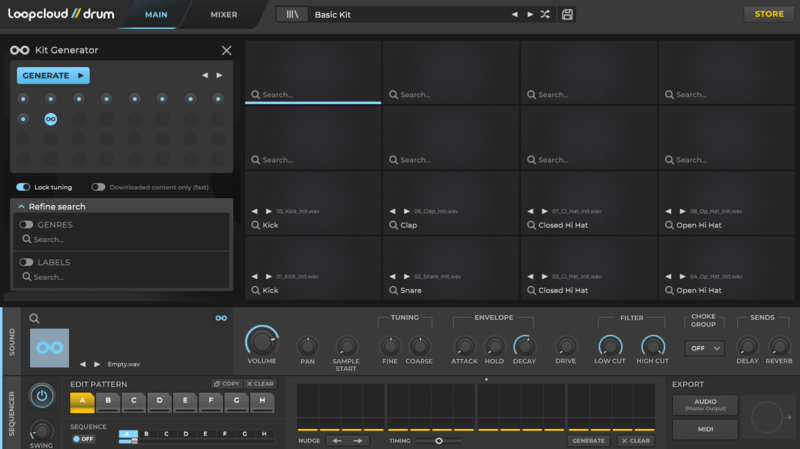Collapse the Refine search section

20,206
